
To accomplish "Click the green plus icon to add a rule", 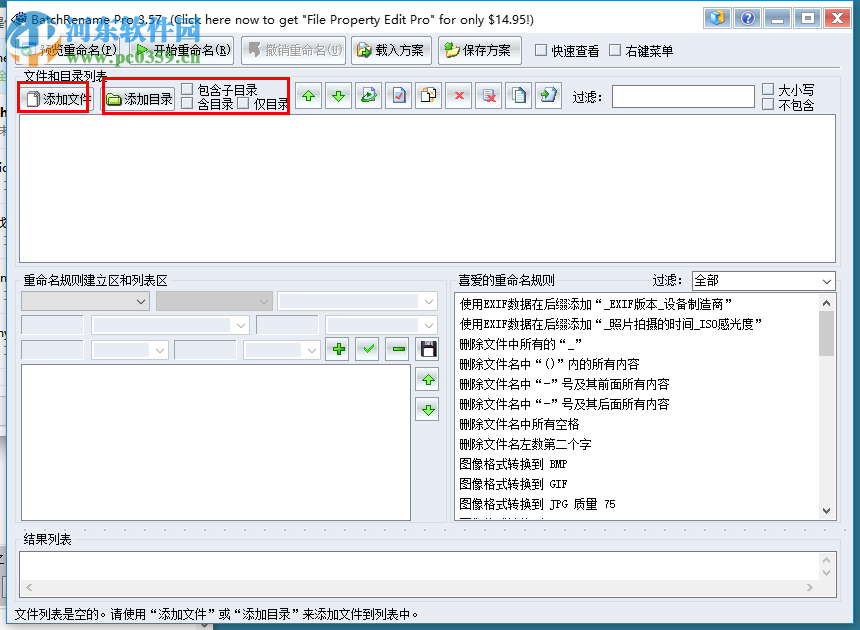I will point(338,349).
